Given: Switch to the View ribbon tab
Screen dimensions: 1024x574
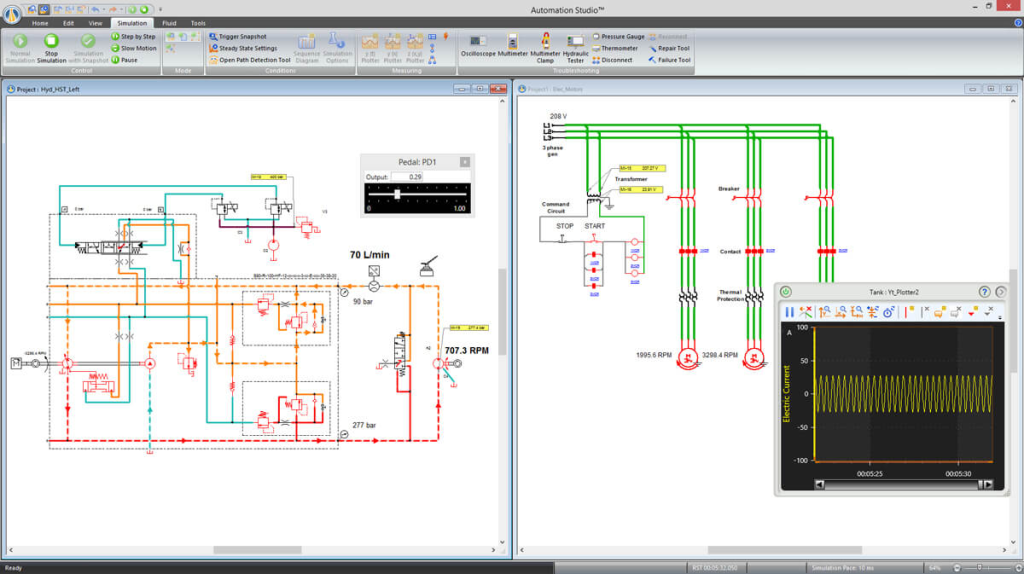Looking at the screenshot, I should click(95, 23).
